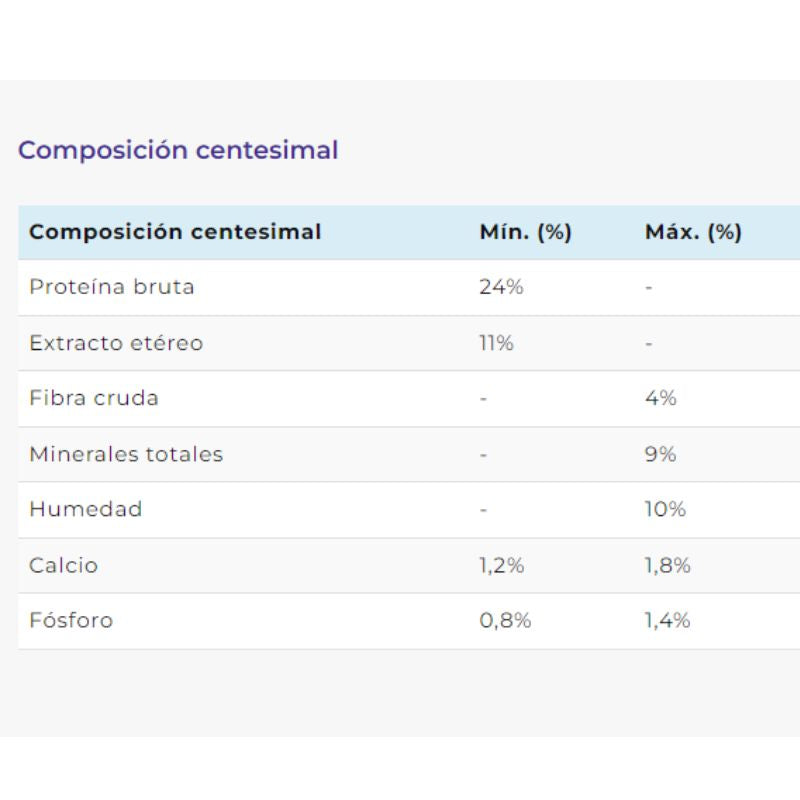Click the 1,4% Fósforo maximum value
This screenshot has height=800, width=800.
[x=667, y=621]
